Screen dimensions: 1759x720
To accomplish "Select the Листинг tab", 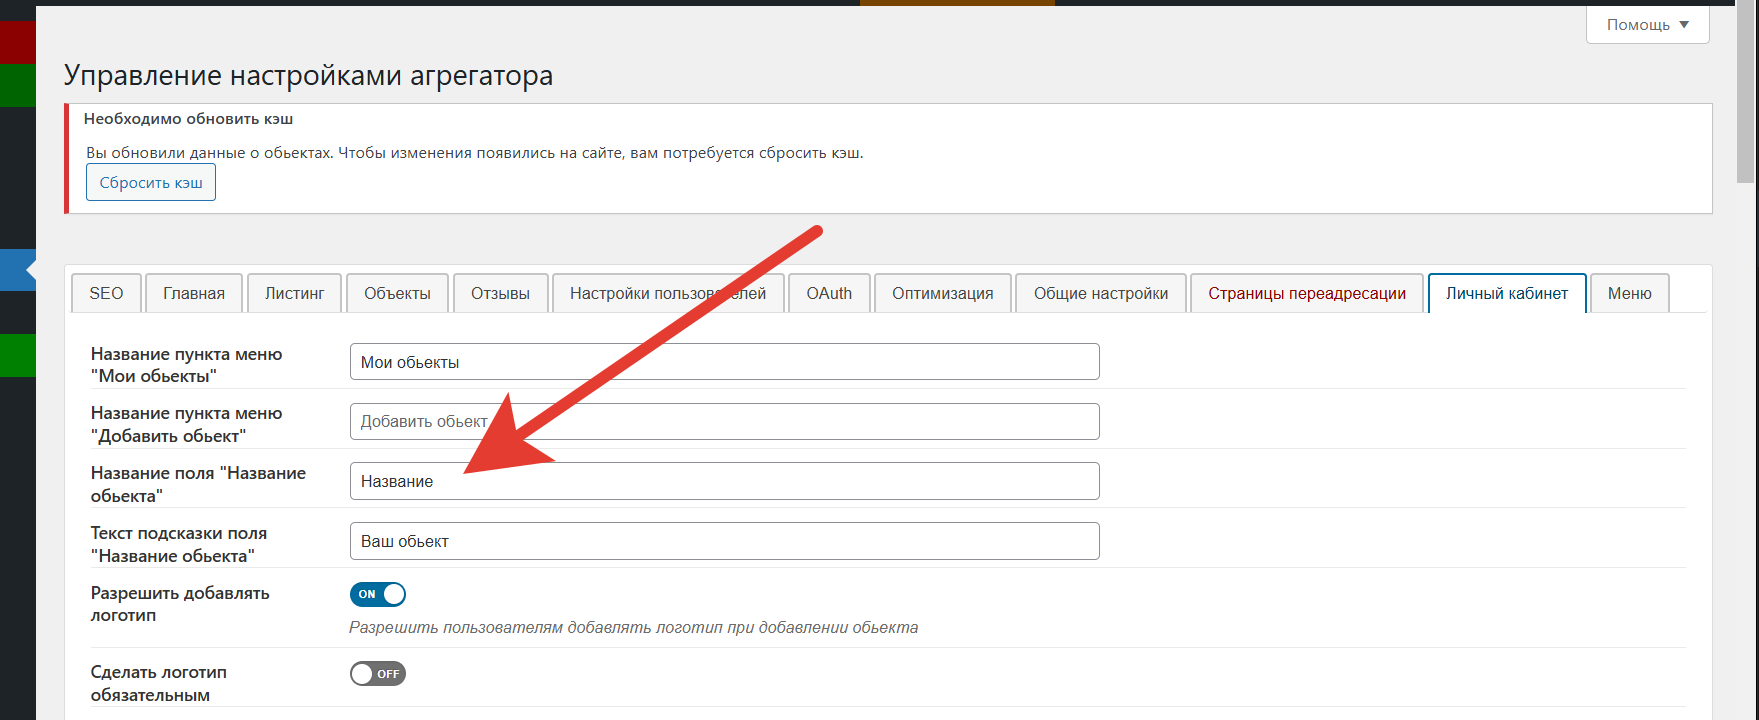I will click(294, 293).
